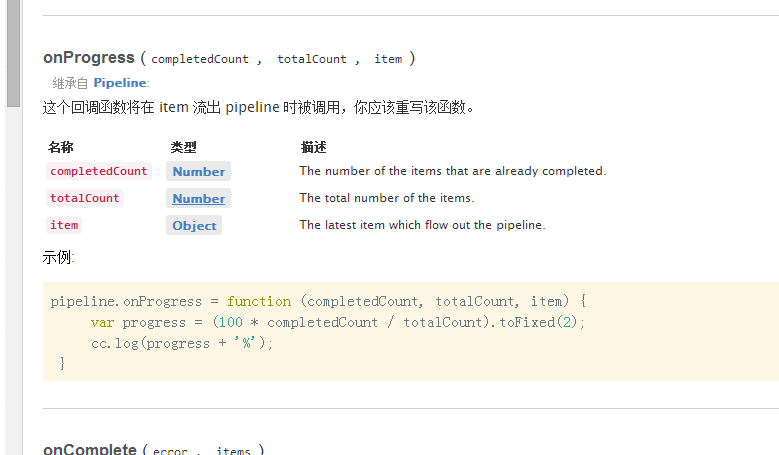The height and width of the screenshot is (455, 779).
Task: Select item name in parameter table
Action: pyautogui.click(x=64, y=225)
